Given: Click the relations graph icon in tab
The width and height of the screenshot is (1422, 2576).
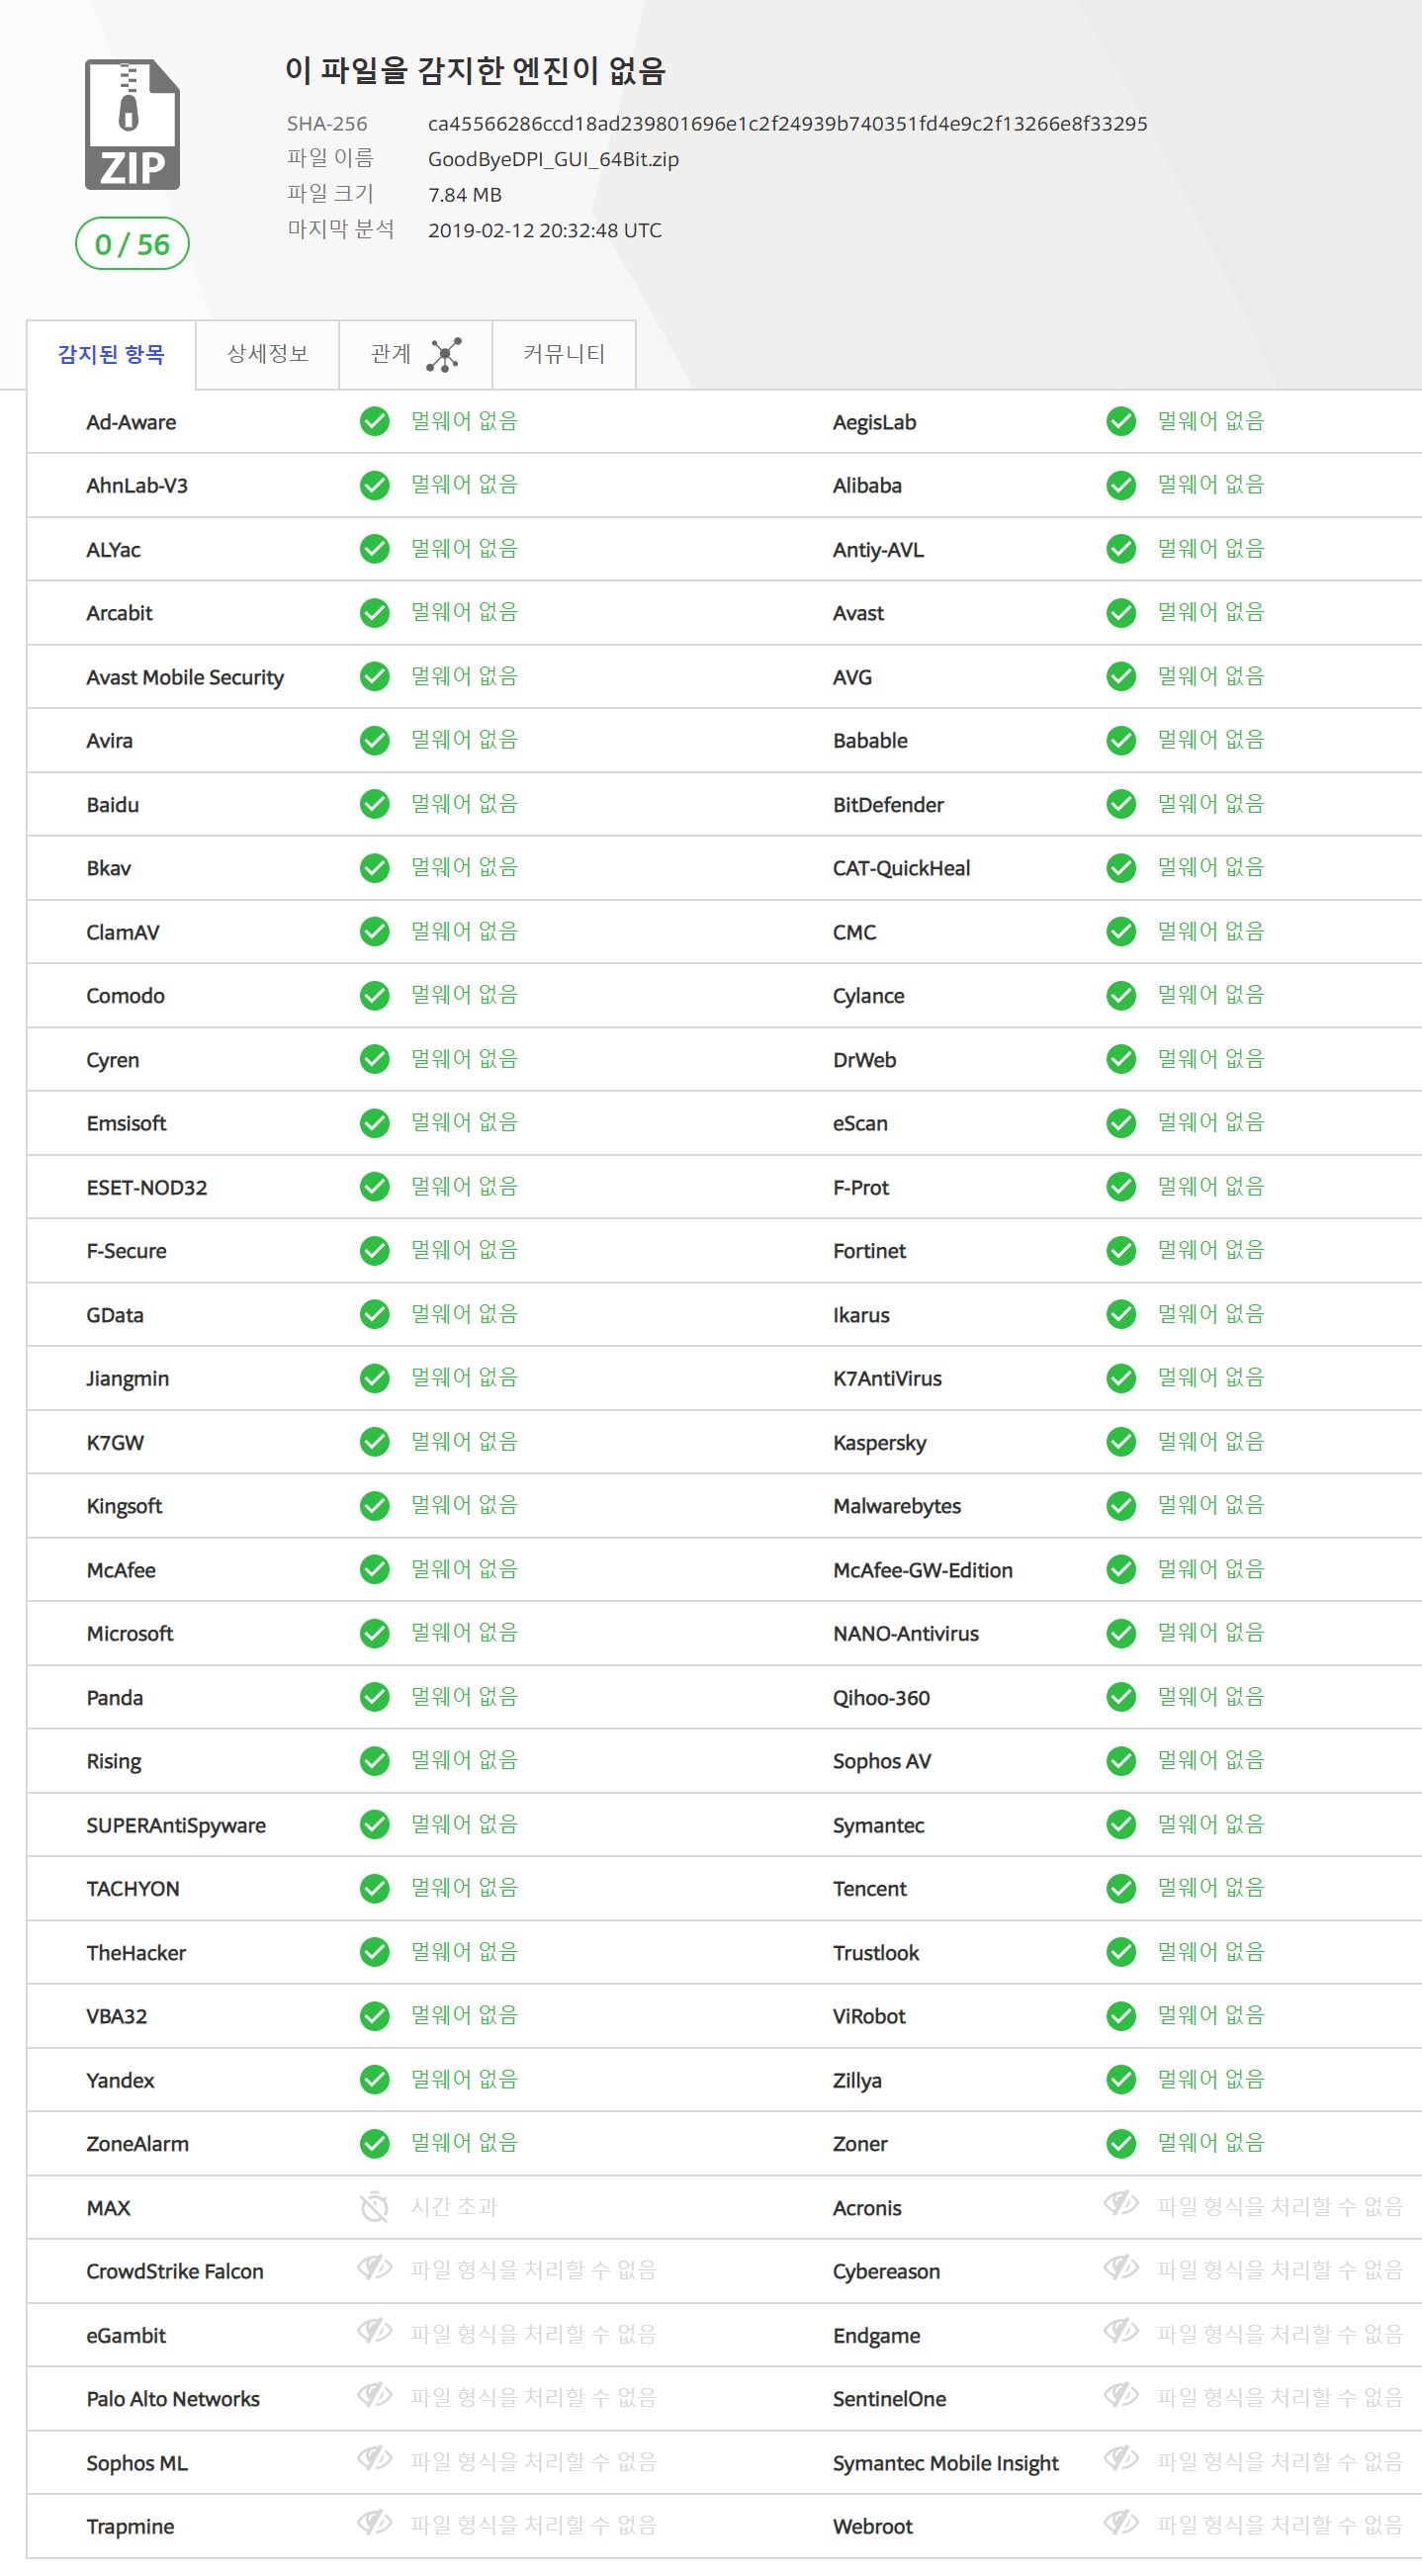Looking at the screenshot, I should tap(443, 355).
